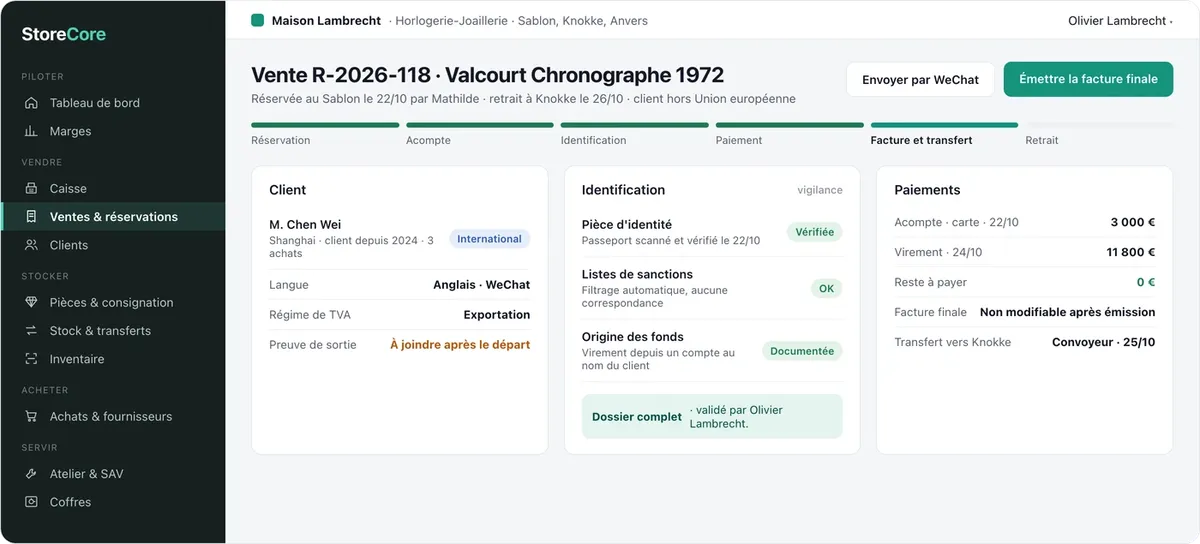Select the Facture et transfert step

coord(944,134)
